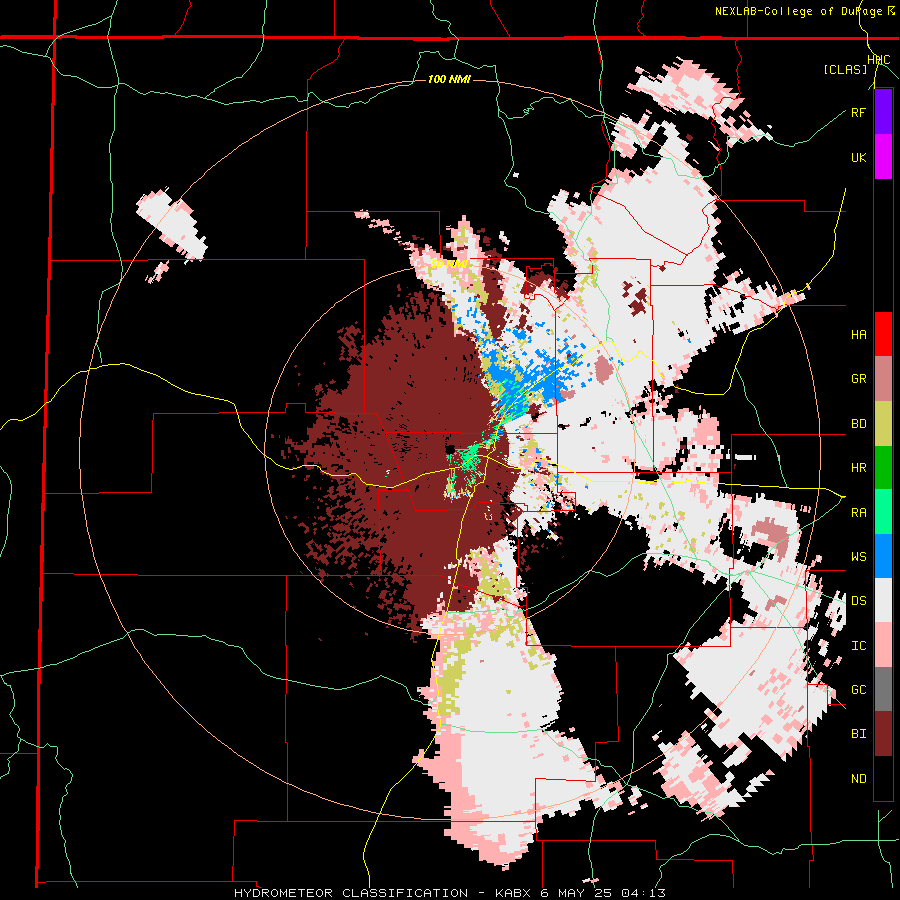Click the [CLAS] units label

tap(845, 69)
